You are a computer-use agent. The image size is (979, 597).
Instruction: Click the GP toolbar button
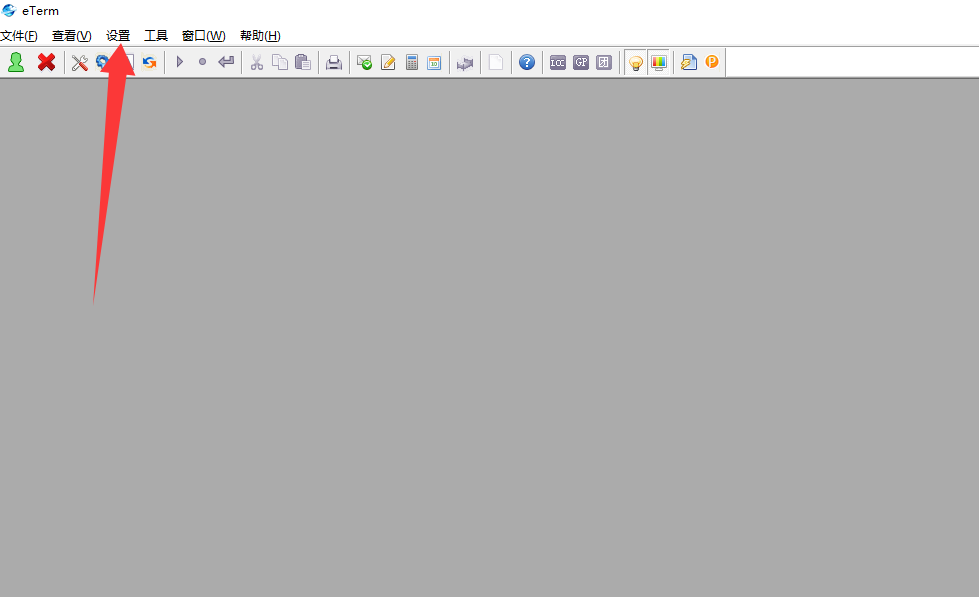tap(581, 63)
